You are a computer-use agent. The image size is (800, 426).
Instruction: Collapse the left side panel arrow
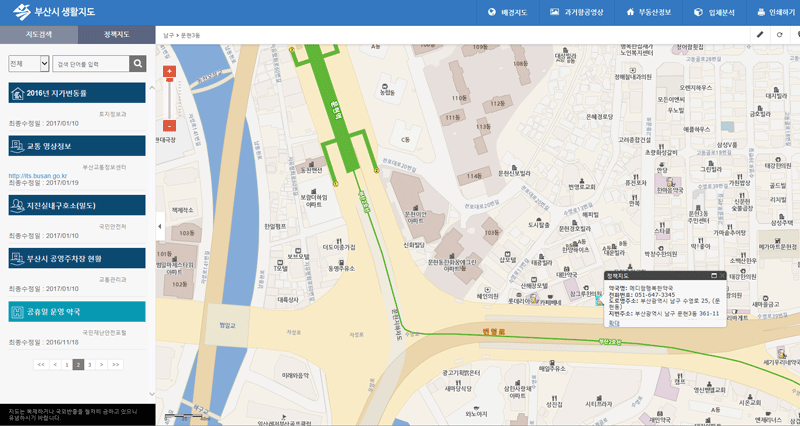point(159,227)
